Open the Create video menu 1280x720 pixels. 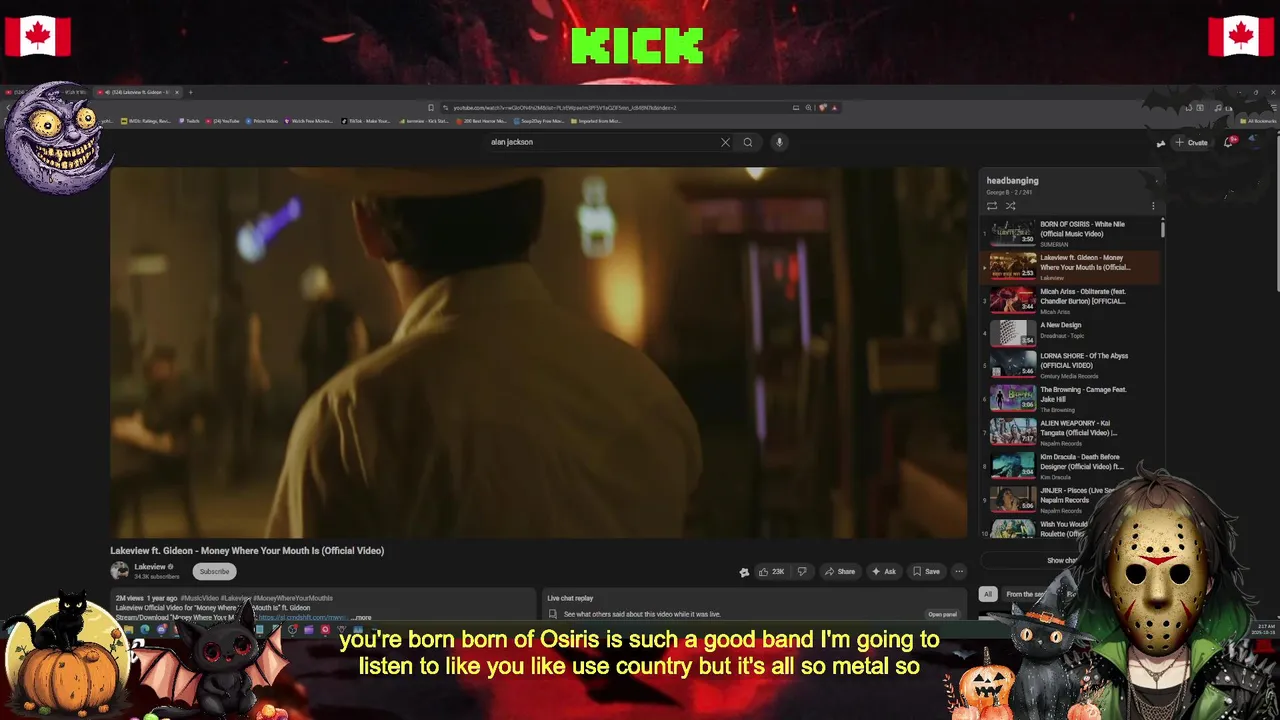coord(1191,142)
